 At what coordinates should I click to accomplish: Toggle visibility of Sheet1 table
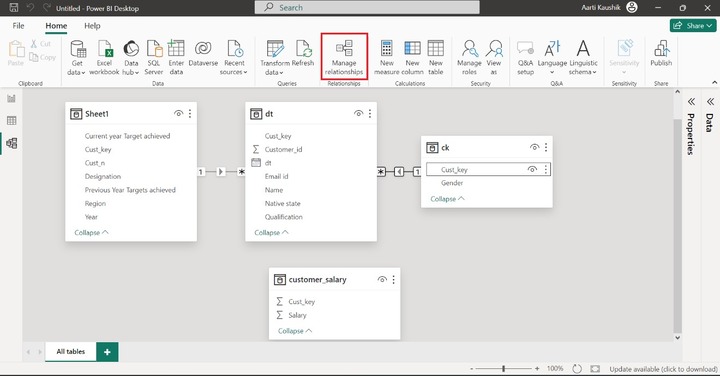tap(178, 113)
